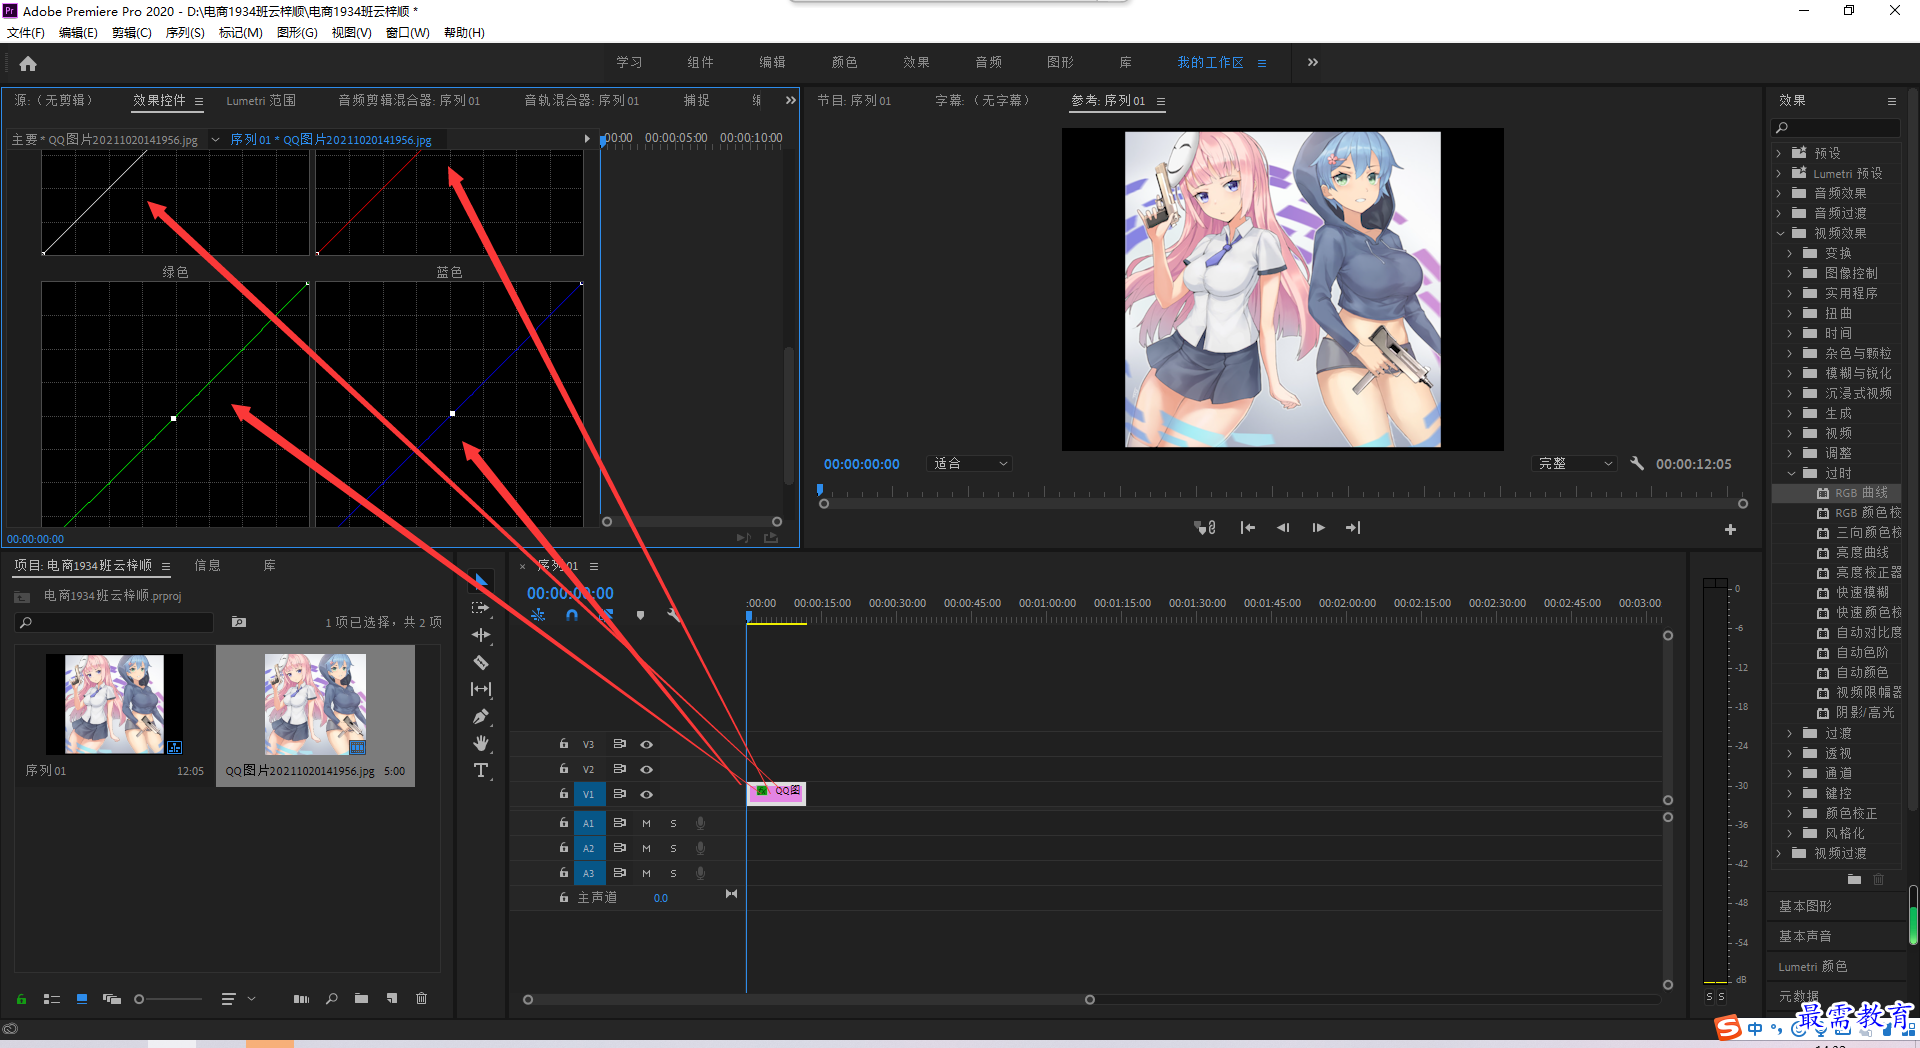The width and height of the screenshot is (1920, 1048).
Task: Select 序列 01 thumbnail in project panel
Action: (114, 704)
